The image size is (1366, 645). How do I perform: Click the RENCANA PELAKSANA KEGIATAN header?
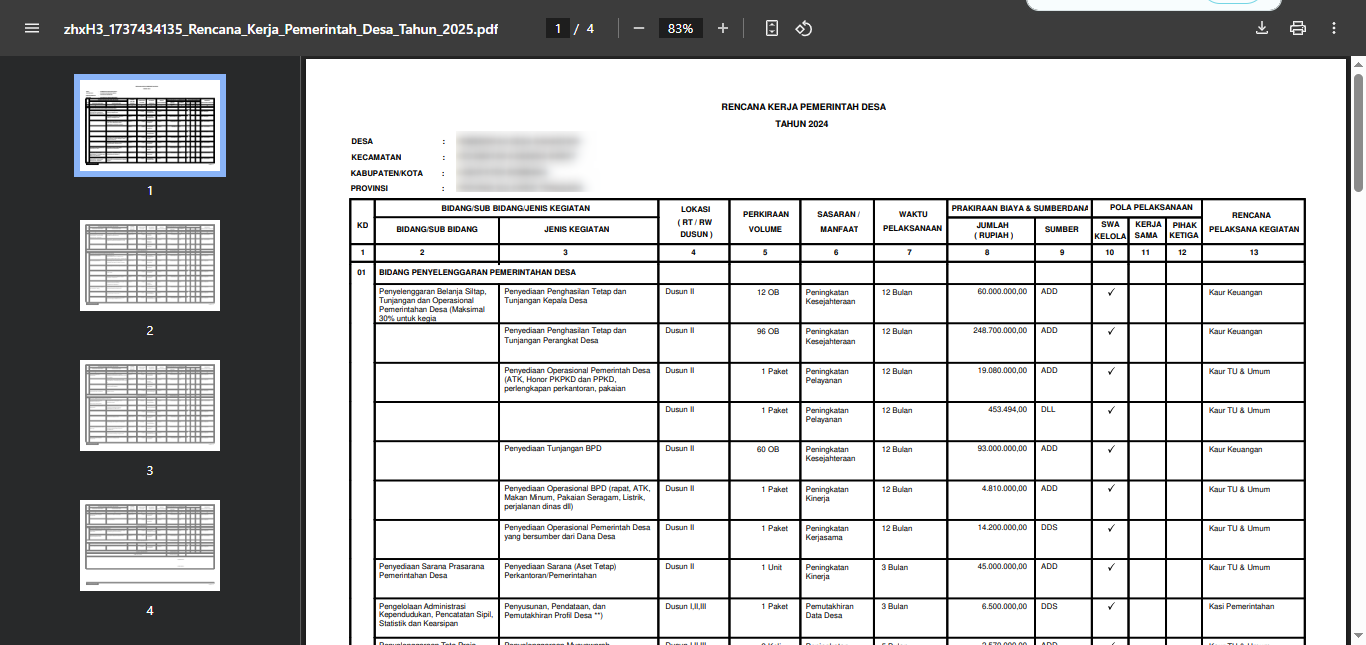tap(1253, 221)
